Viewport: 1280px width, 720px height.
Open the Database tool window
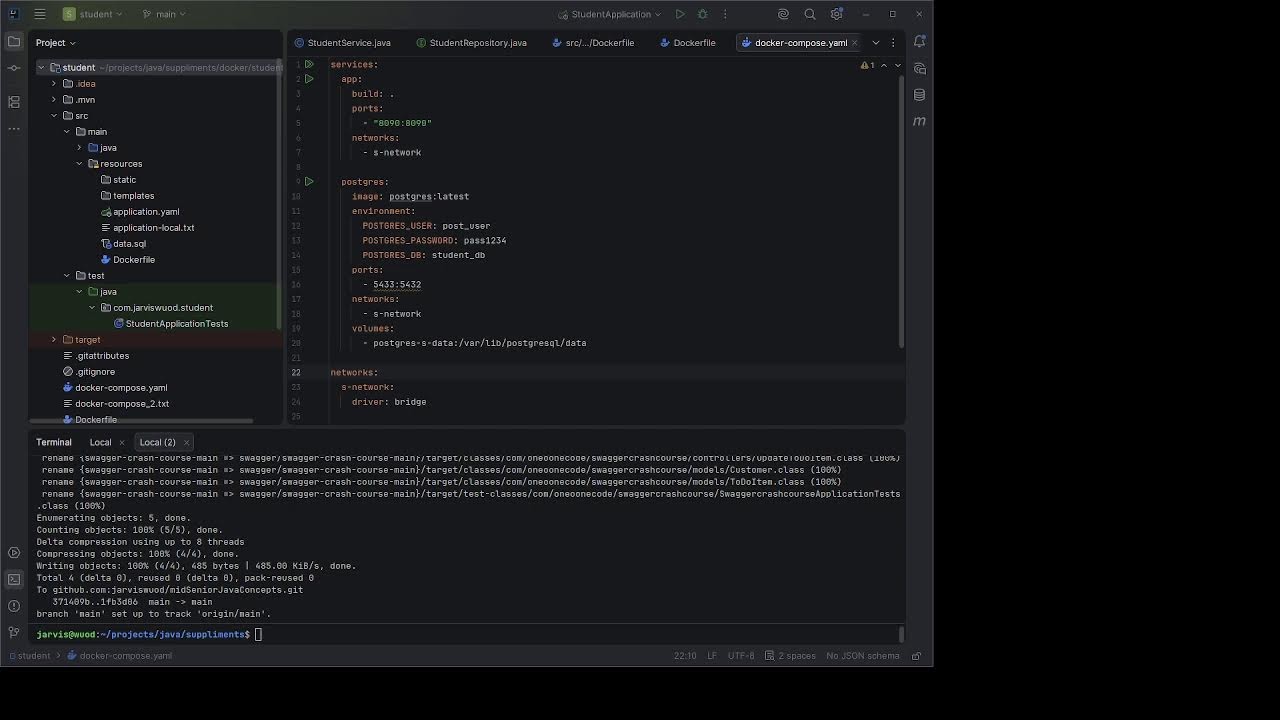pos(919,95)
